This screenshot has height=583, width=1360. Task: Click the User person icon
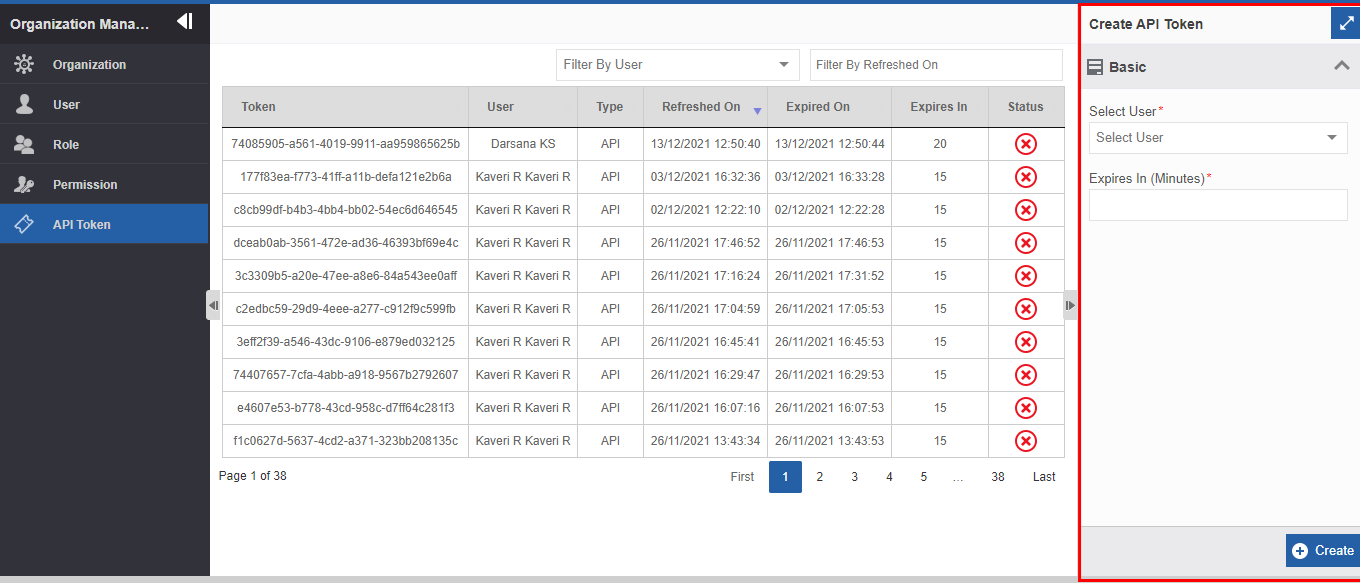[24, 104]
